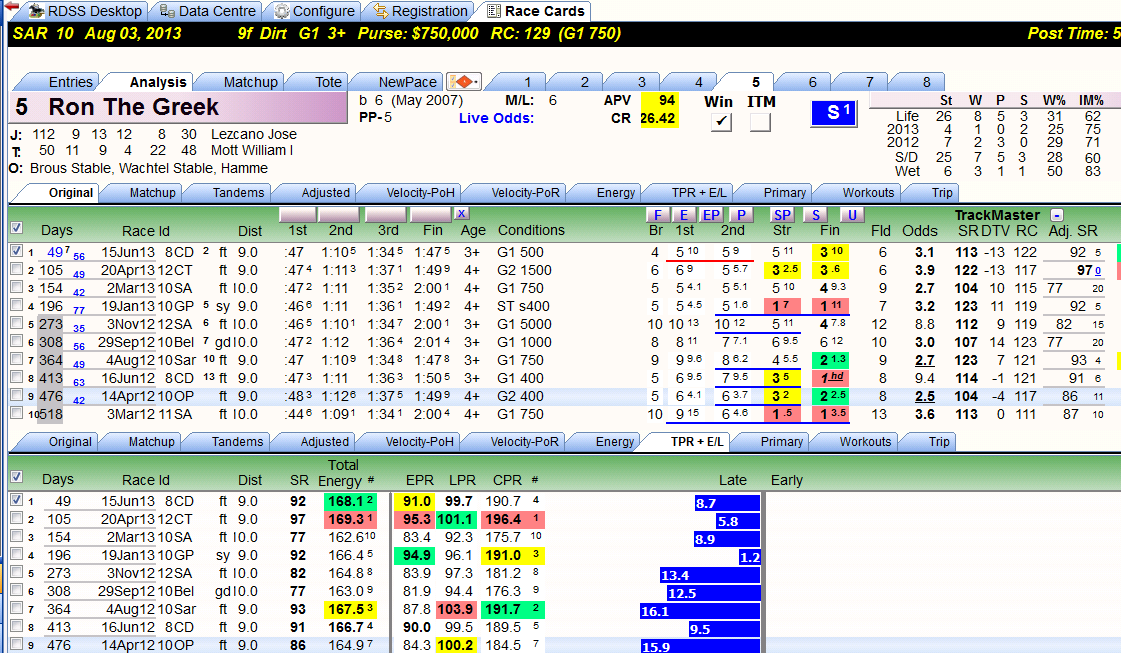Viewport: 1121px width, 653px height.
Task: Open the Registration tab
Action: pyautogui.click(x=420, y=11)
